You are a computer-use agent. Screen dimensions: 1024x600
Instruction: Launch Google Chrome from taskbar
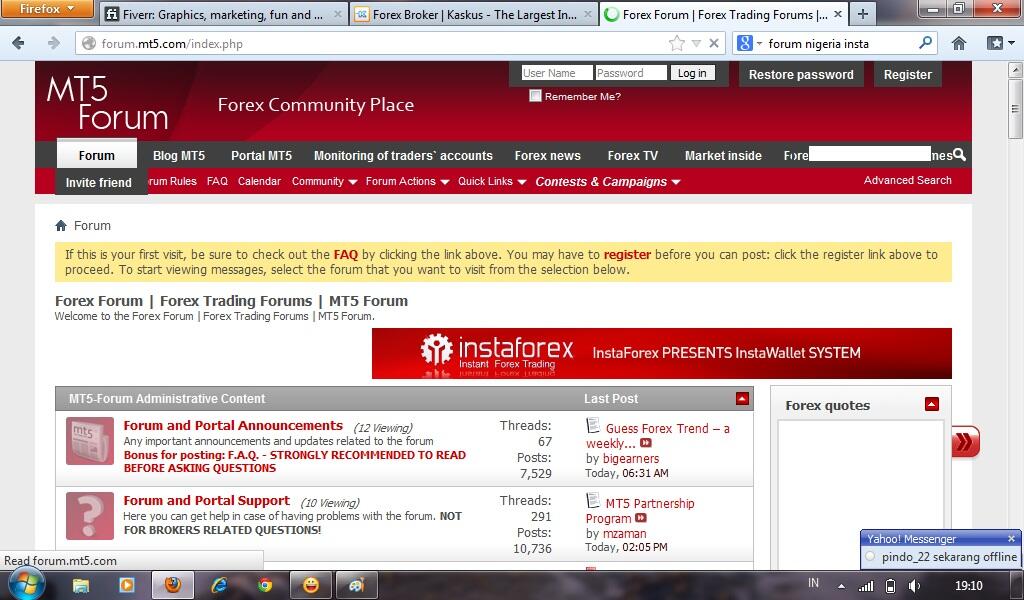coord(264,585)
